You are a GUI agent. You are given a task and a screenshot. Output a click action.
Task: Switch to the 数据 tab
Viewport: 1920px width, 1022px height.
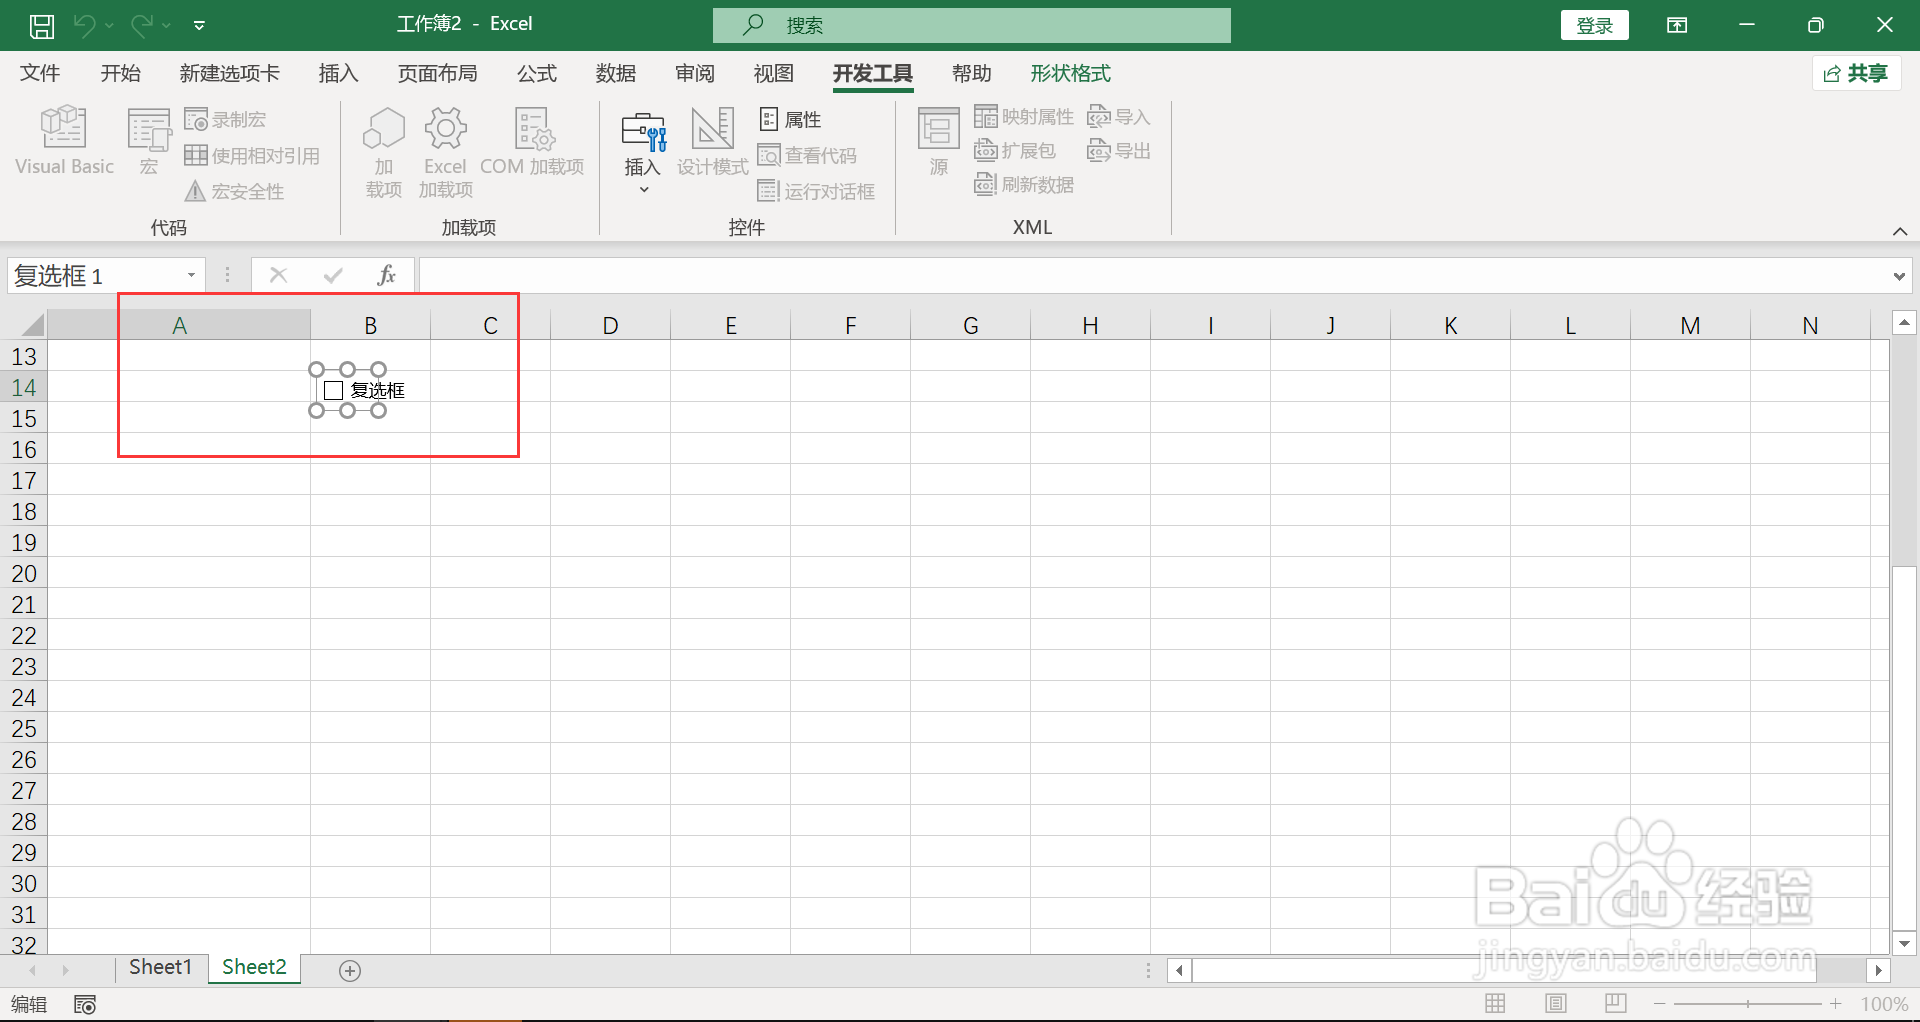click(616, 73)
